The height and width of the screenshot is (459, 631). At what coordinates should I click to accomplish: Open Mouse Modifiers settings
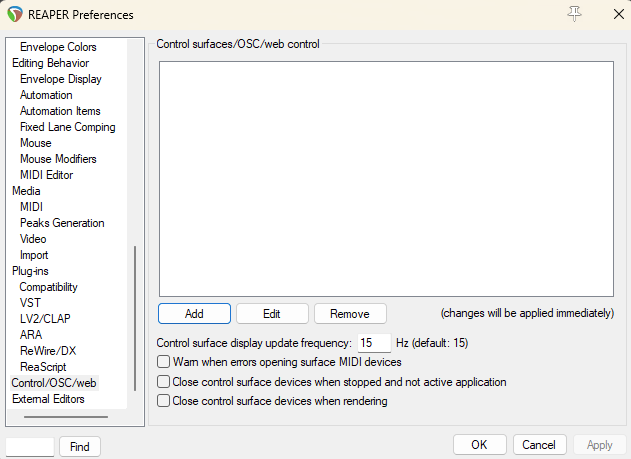(58, 159)
